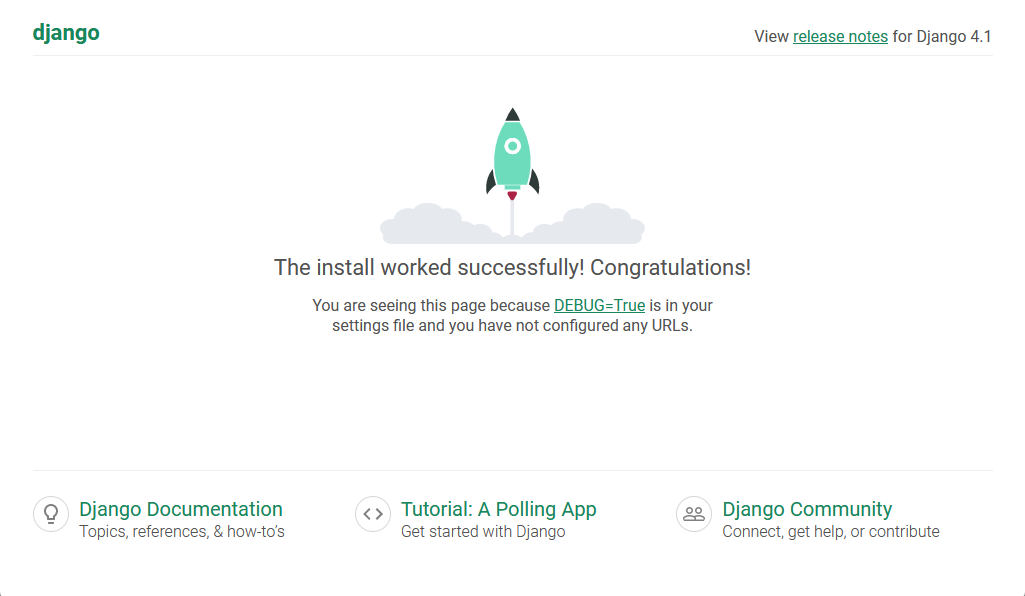Click the code brackets icon beside Tutorial
The image size is (1025, 596).
point(373,514)
